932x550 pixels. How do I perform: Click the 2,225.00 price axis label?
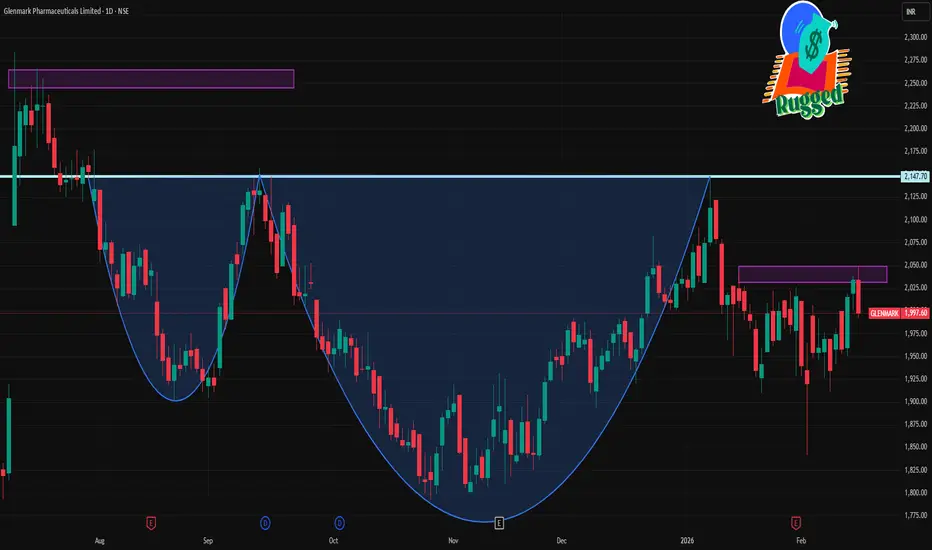(915, 106)
